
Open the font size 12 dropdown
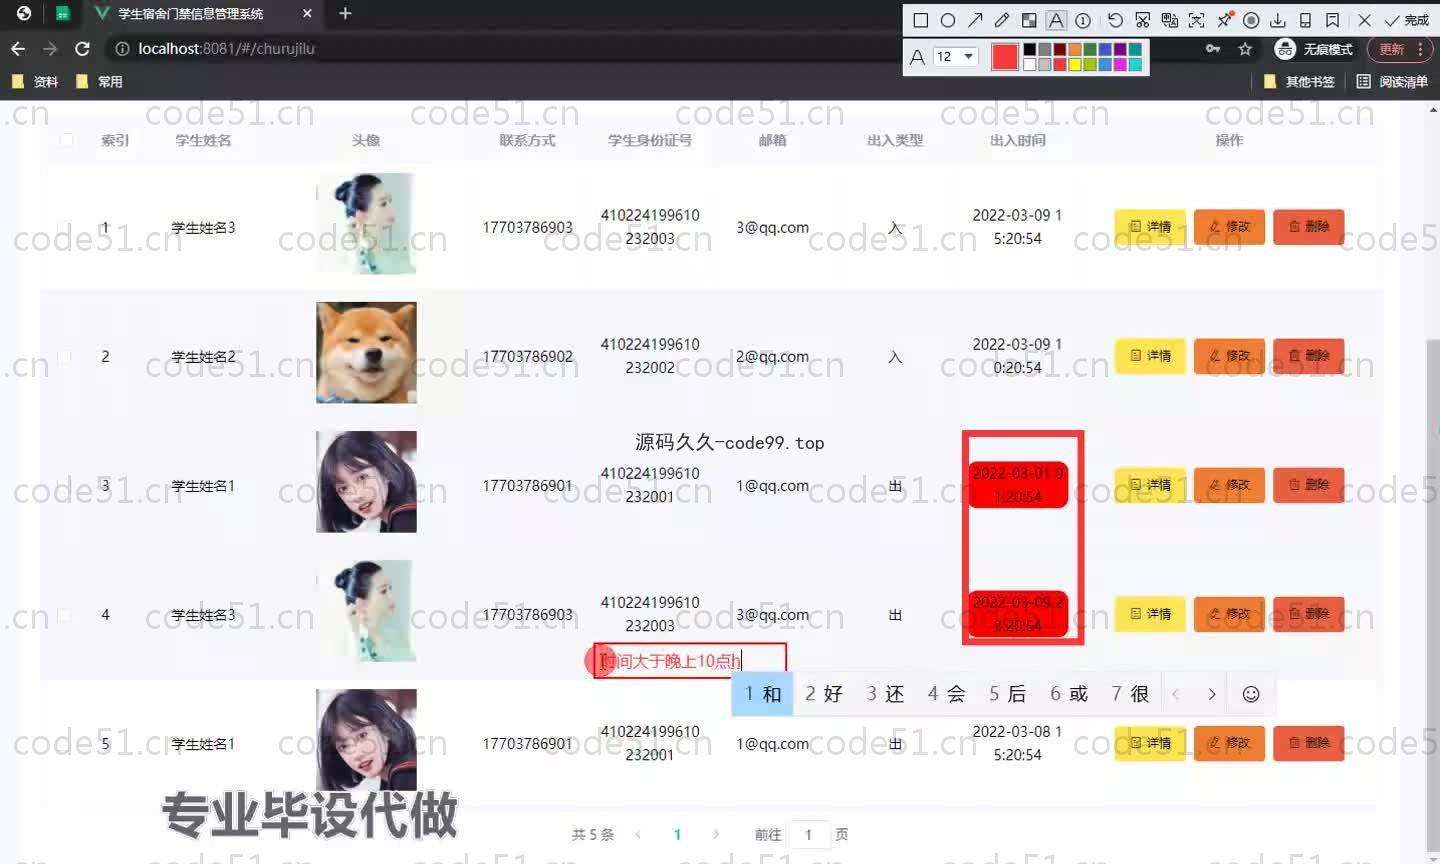point(956,56)
